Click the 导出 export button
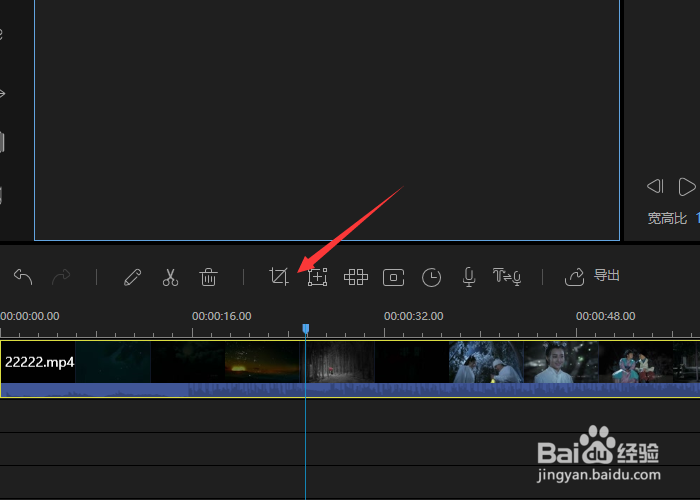 click(592, 277)
